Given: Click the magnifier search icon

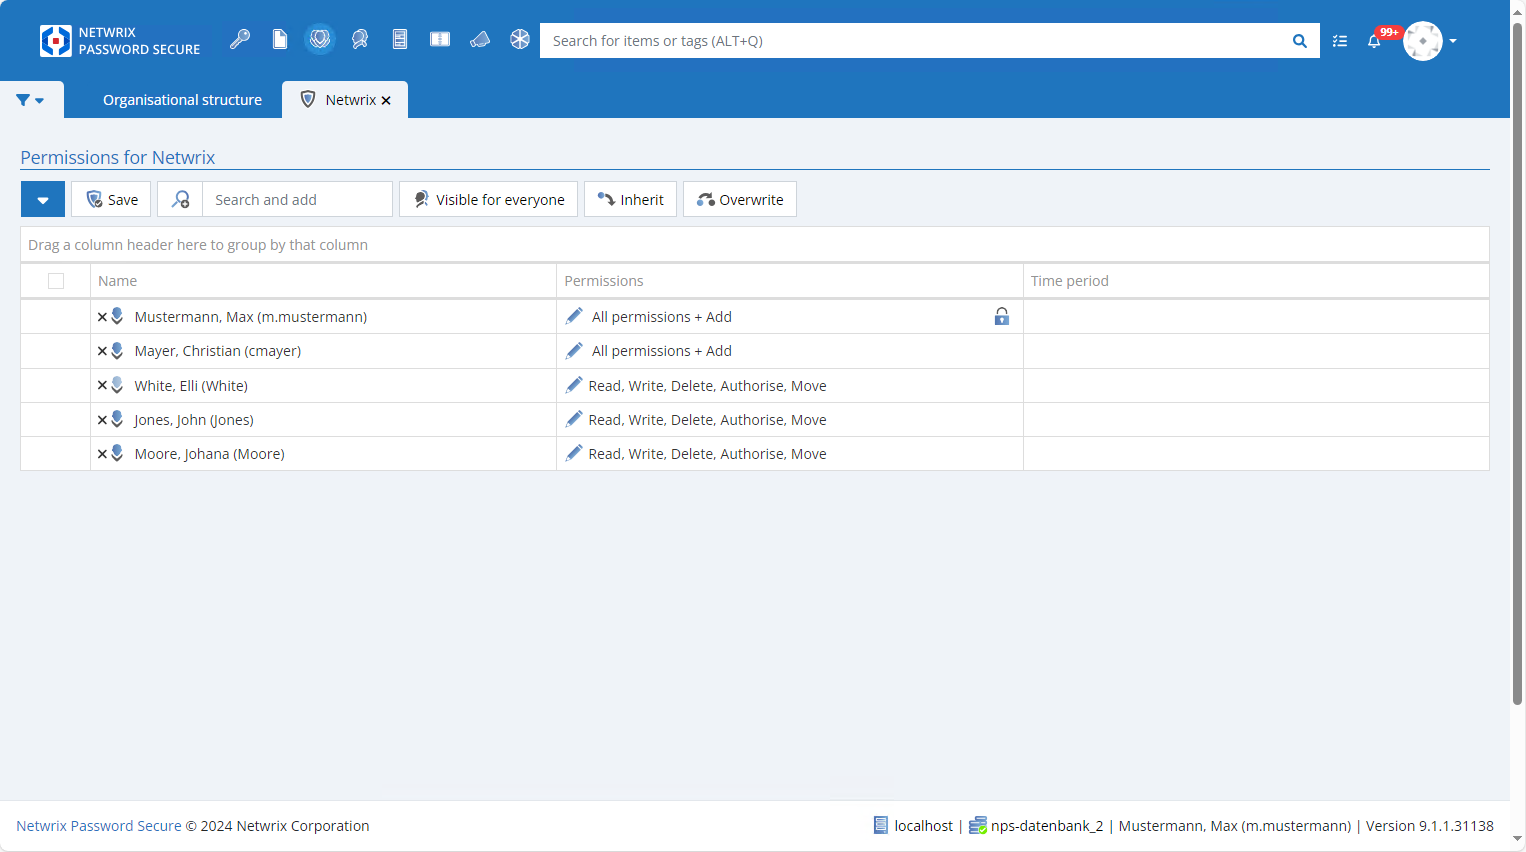Looking at the screenshot, I should tap(1300, 41).
